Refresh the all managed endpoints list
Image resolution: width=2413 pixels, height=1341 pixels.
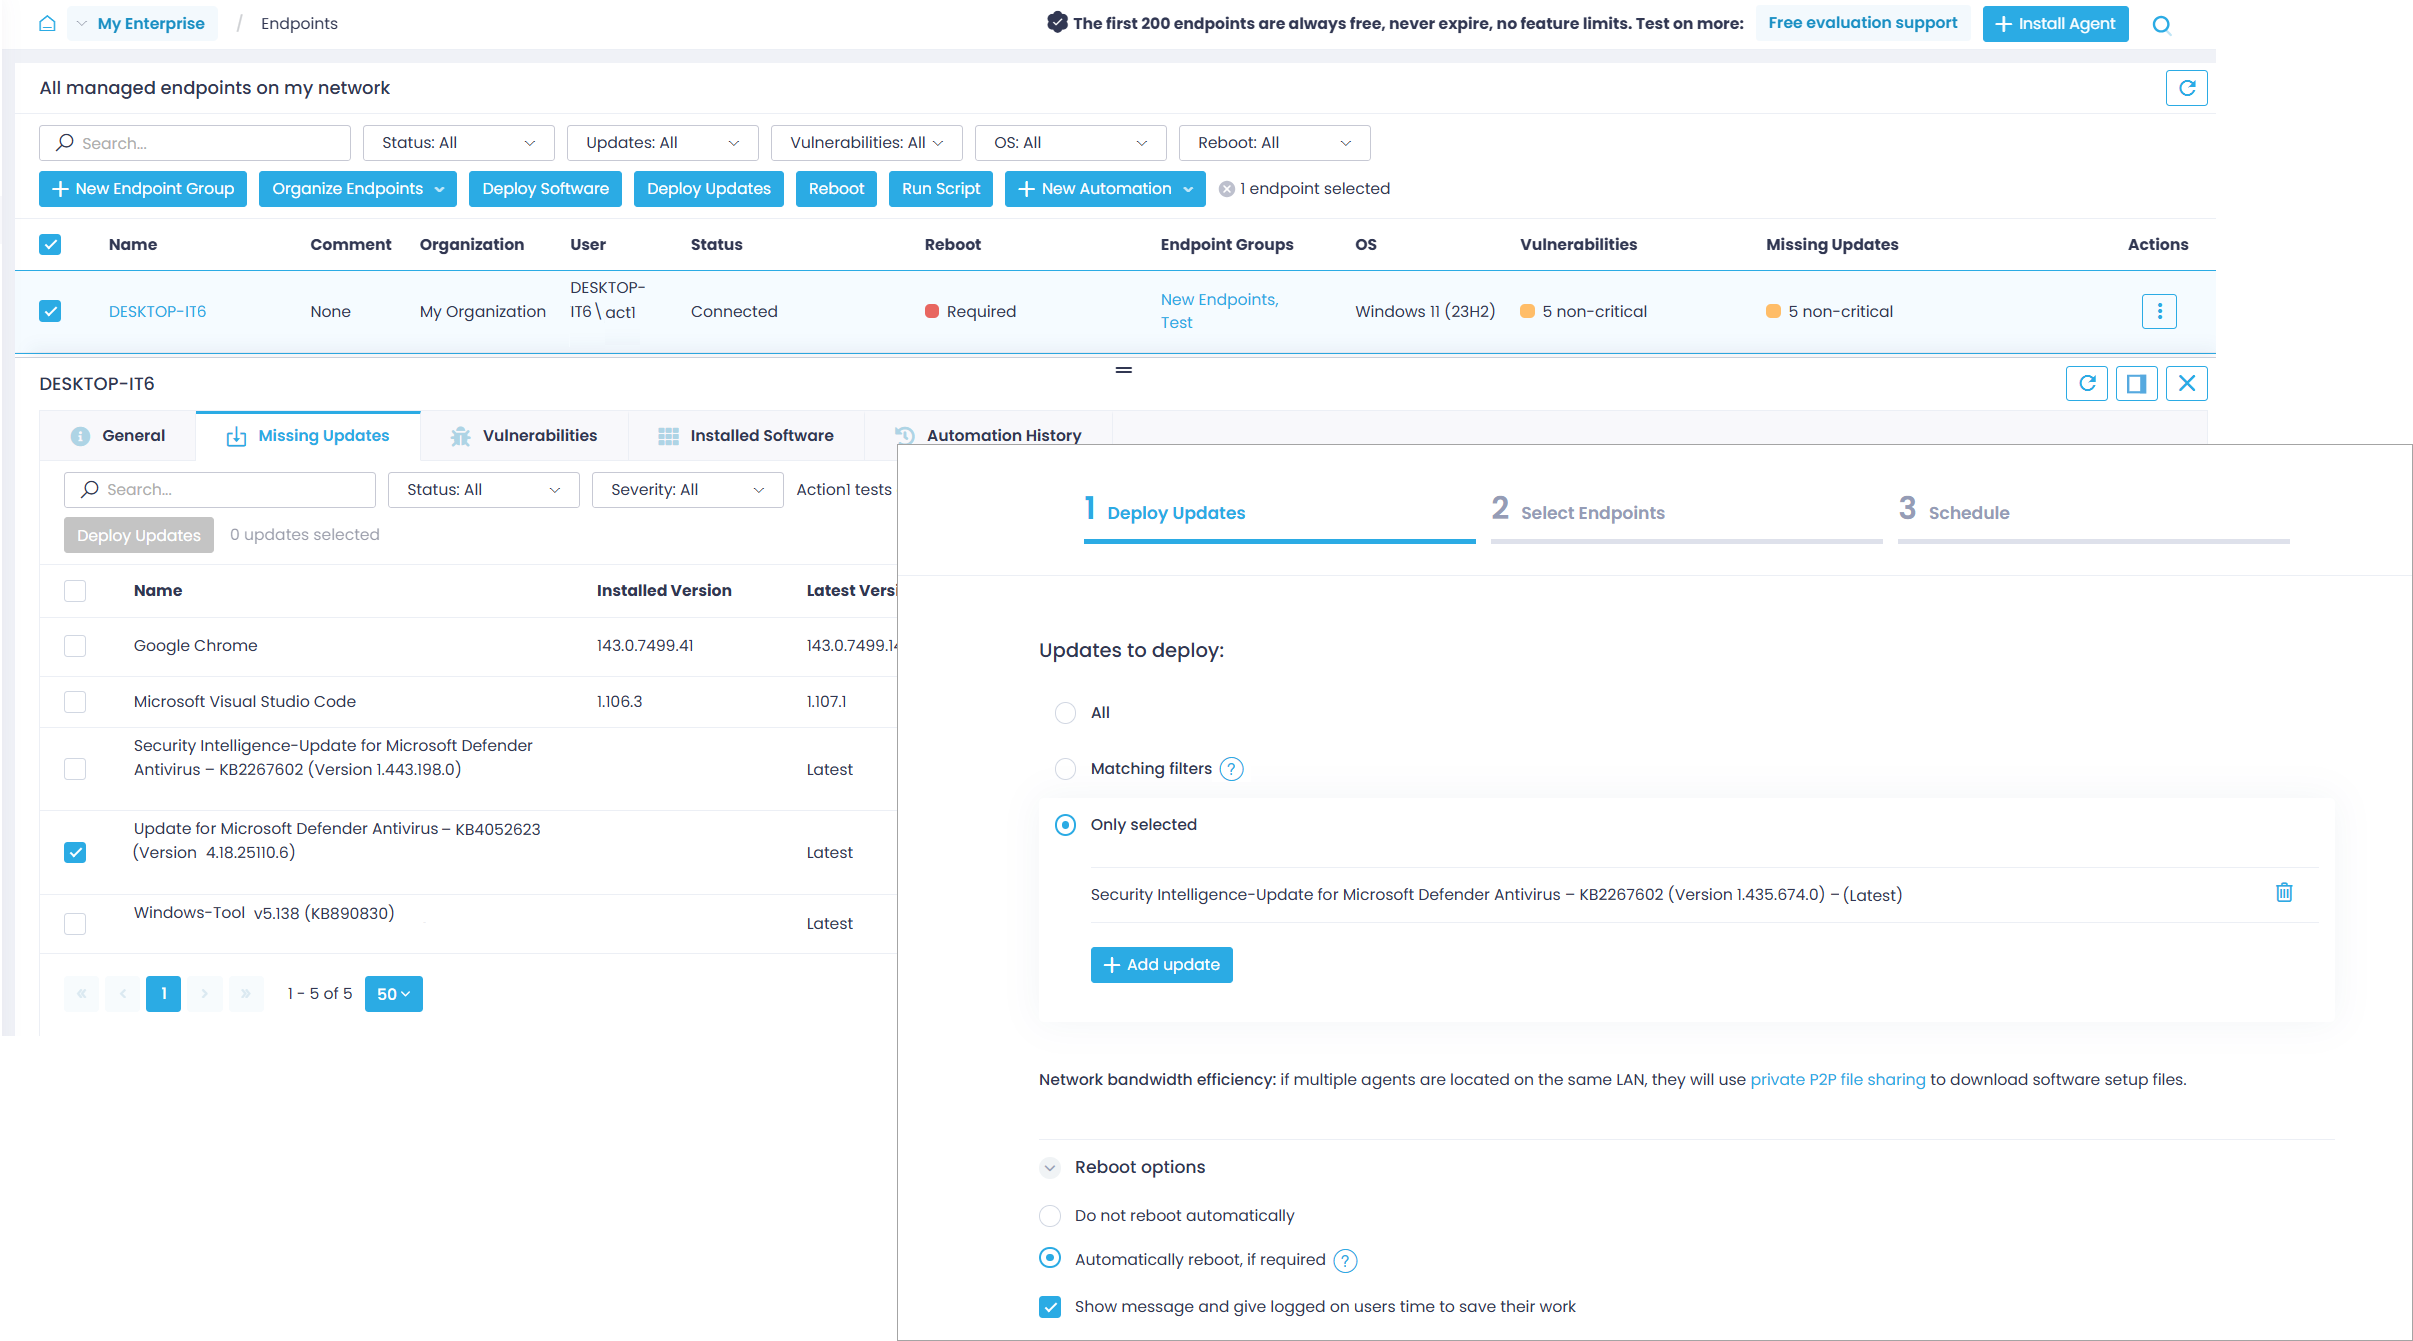pyautogui.click(x=2186, y=88)
